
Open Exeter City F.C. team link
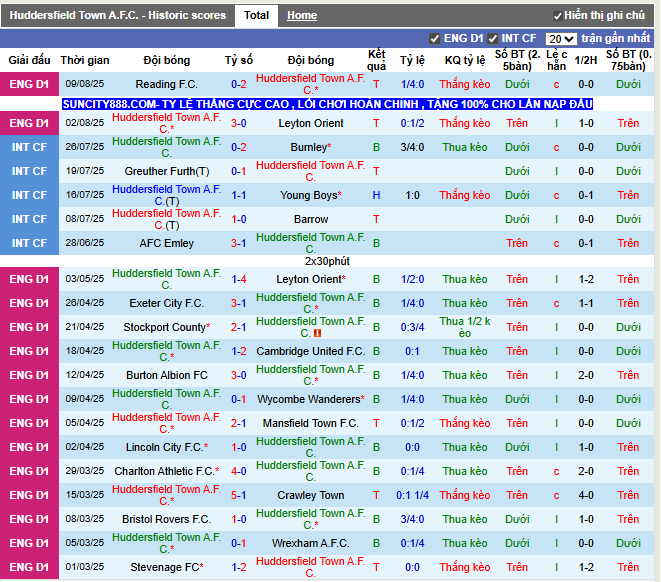167,303
